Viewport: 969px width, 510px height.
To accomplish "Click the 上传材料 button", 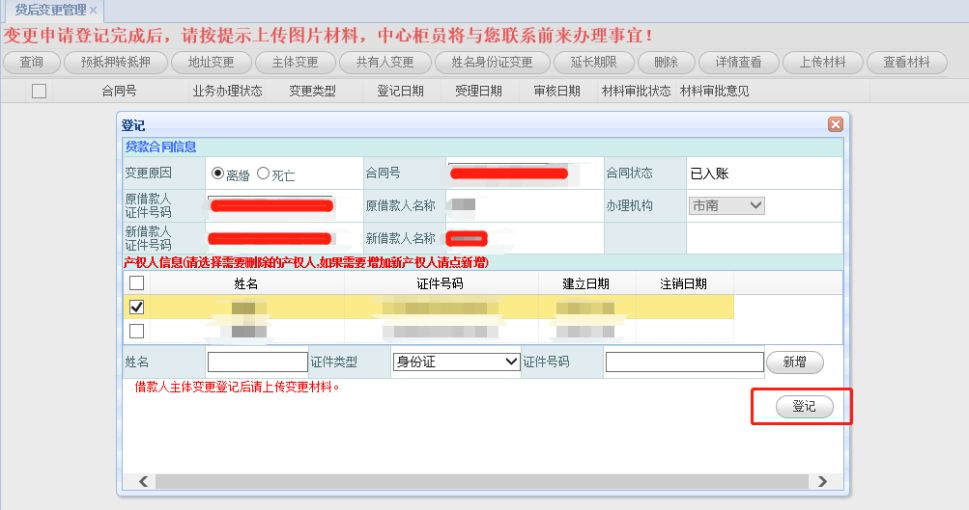I will click(823, 62).
